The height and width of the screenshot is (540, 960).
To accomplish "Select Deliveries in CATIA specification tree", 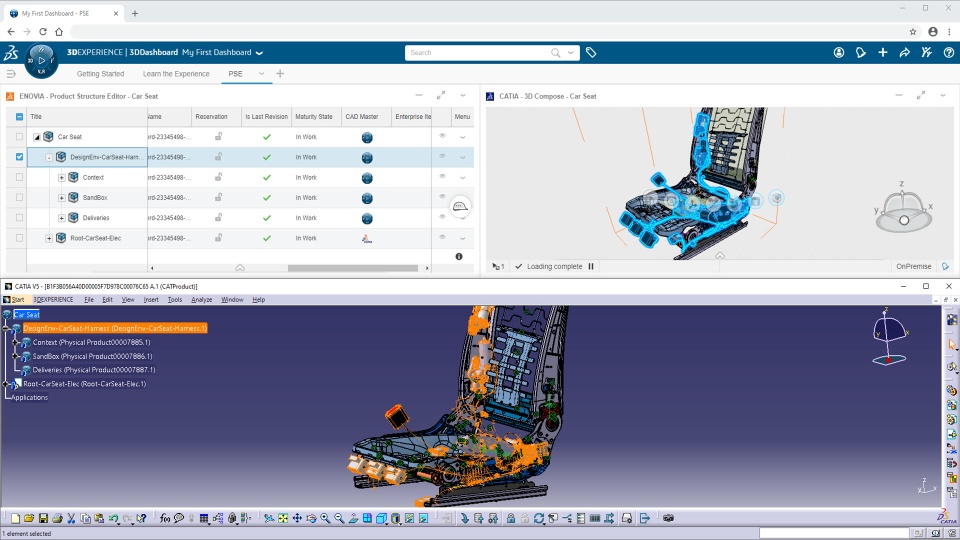I will pos(94,370).
